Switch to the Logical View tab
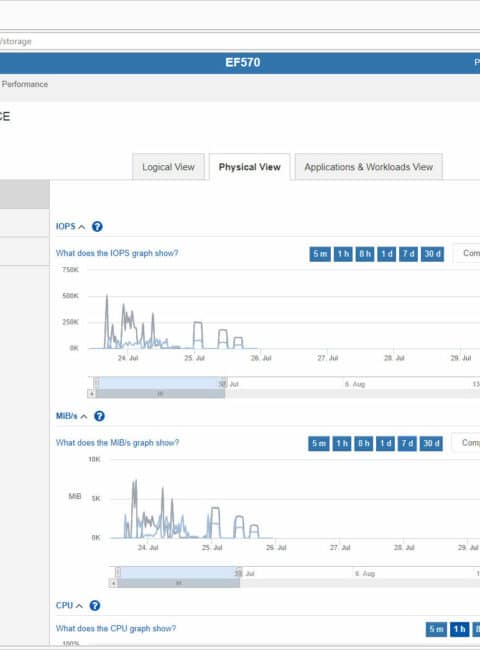480x650 pixels. point(168,167)
